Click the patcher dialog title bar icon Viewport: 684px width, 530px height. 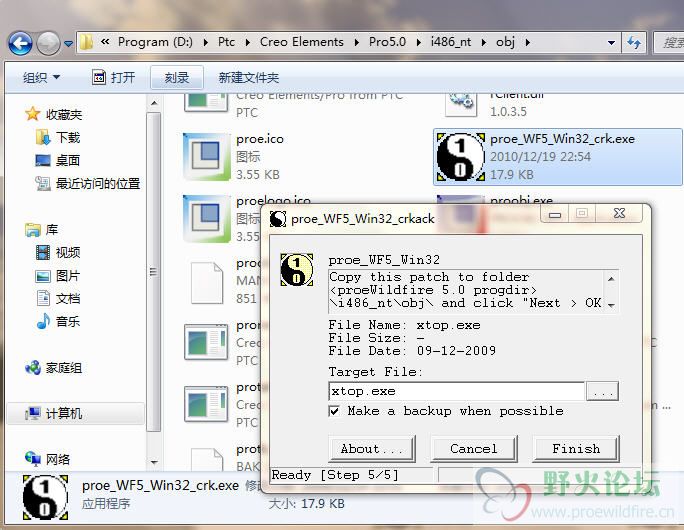(x=277, y=219)
